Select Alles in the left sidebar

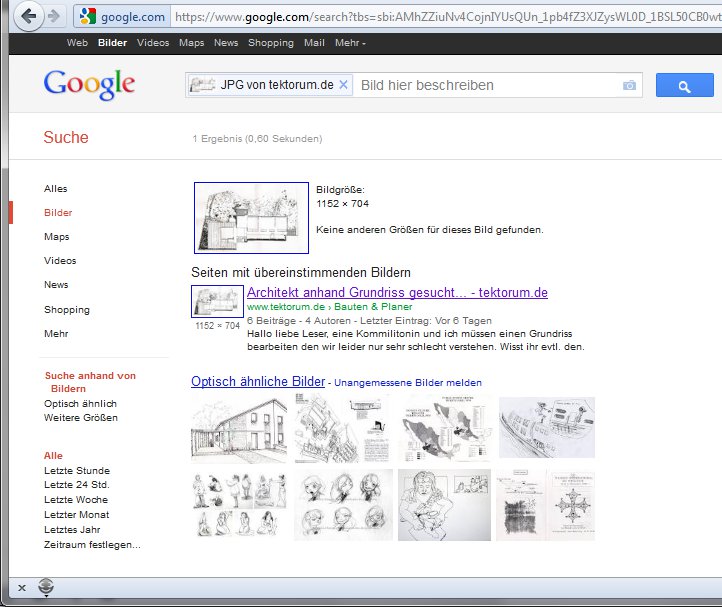[56, 189]
